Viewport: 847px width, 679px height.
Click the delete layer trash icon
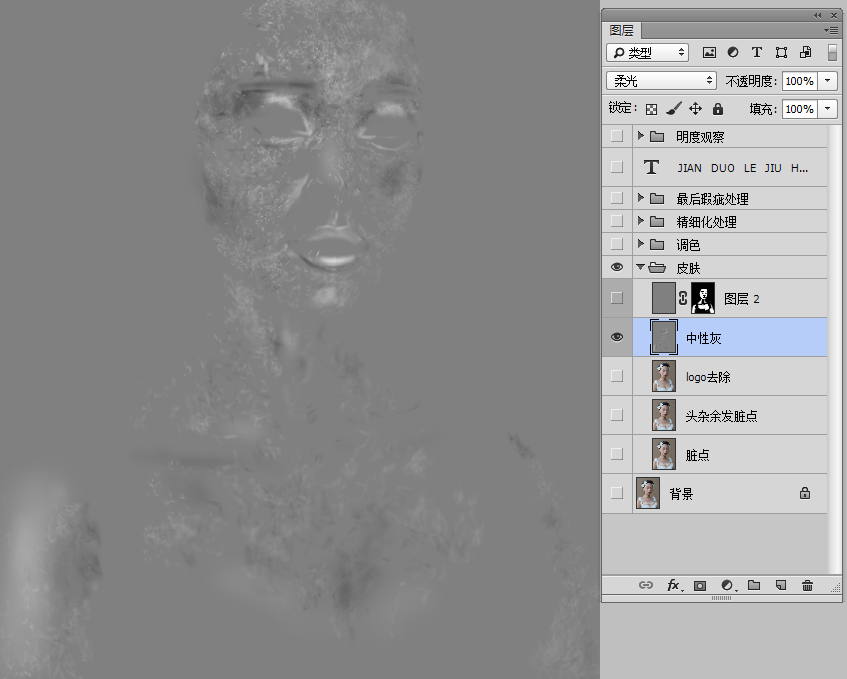[807, 585]
